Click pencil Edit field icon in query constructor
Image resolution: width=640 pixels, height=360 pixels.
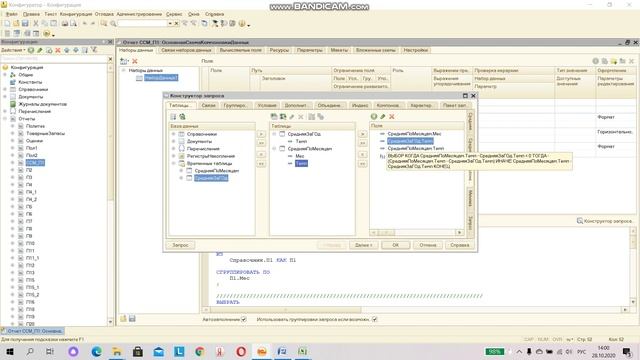tap(382, 117)
